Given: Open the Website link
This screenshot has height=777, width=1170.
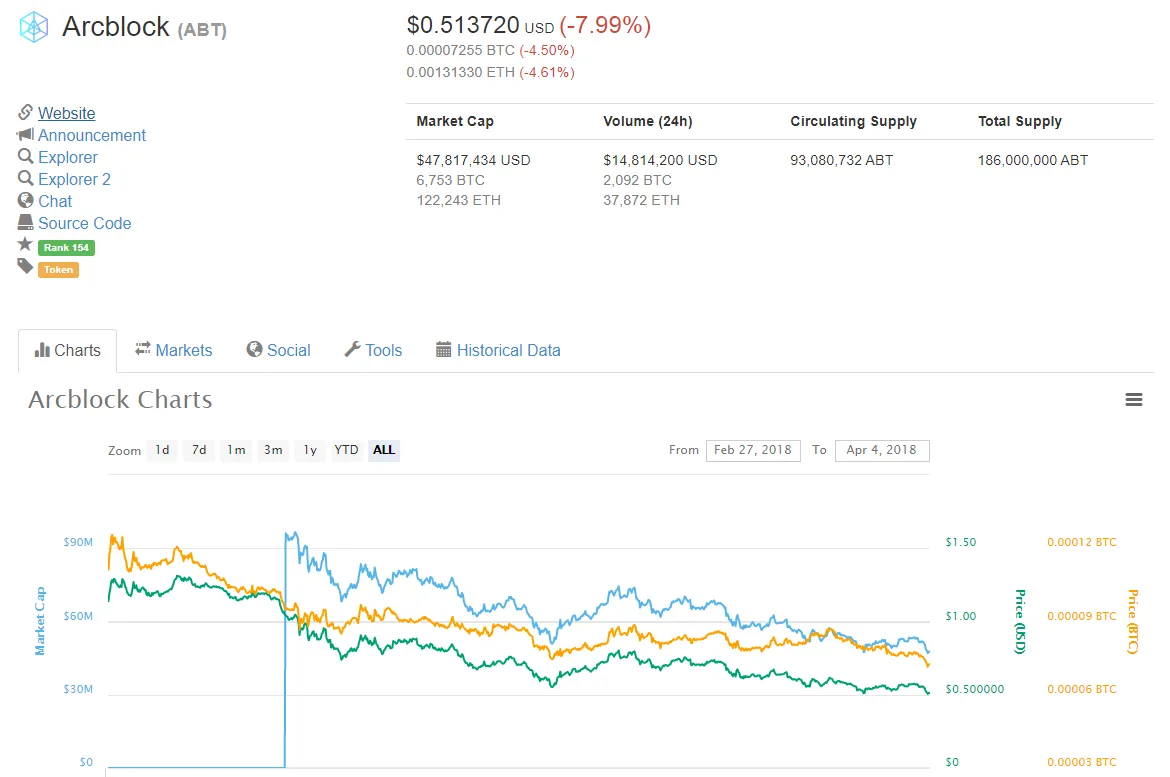Looking at the screenshot, I should click(x=66, y=113).
